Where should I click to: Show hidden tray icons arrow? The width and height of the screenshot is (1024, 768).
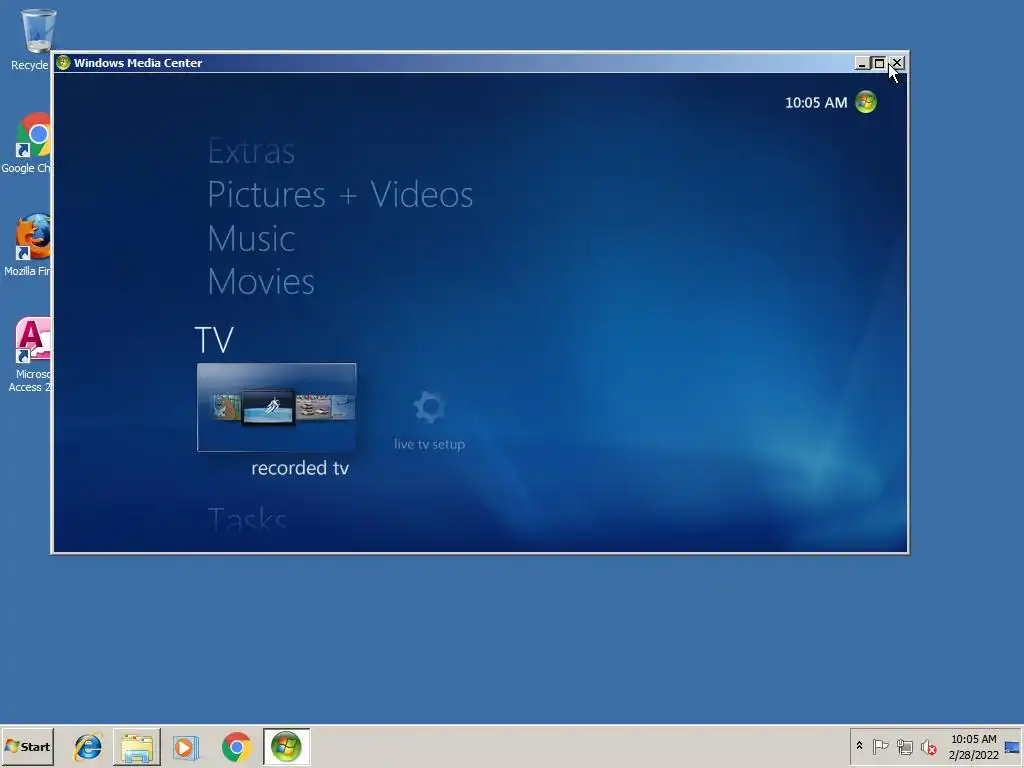point(859,746)
